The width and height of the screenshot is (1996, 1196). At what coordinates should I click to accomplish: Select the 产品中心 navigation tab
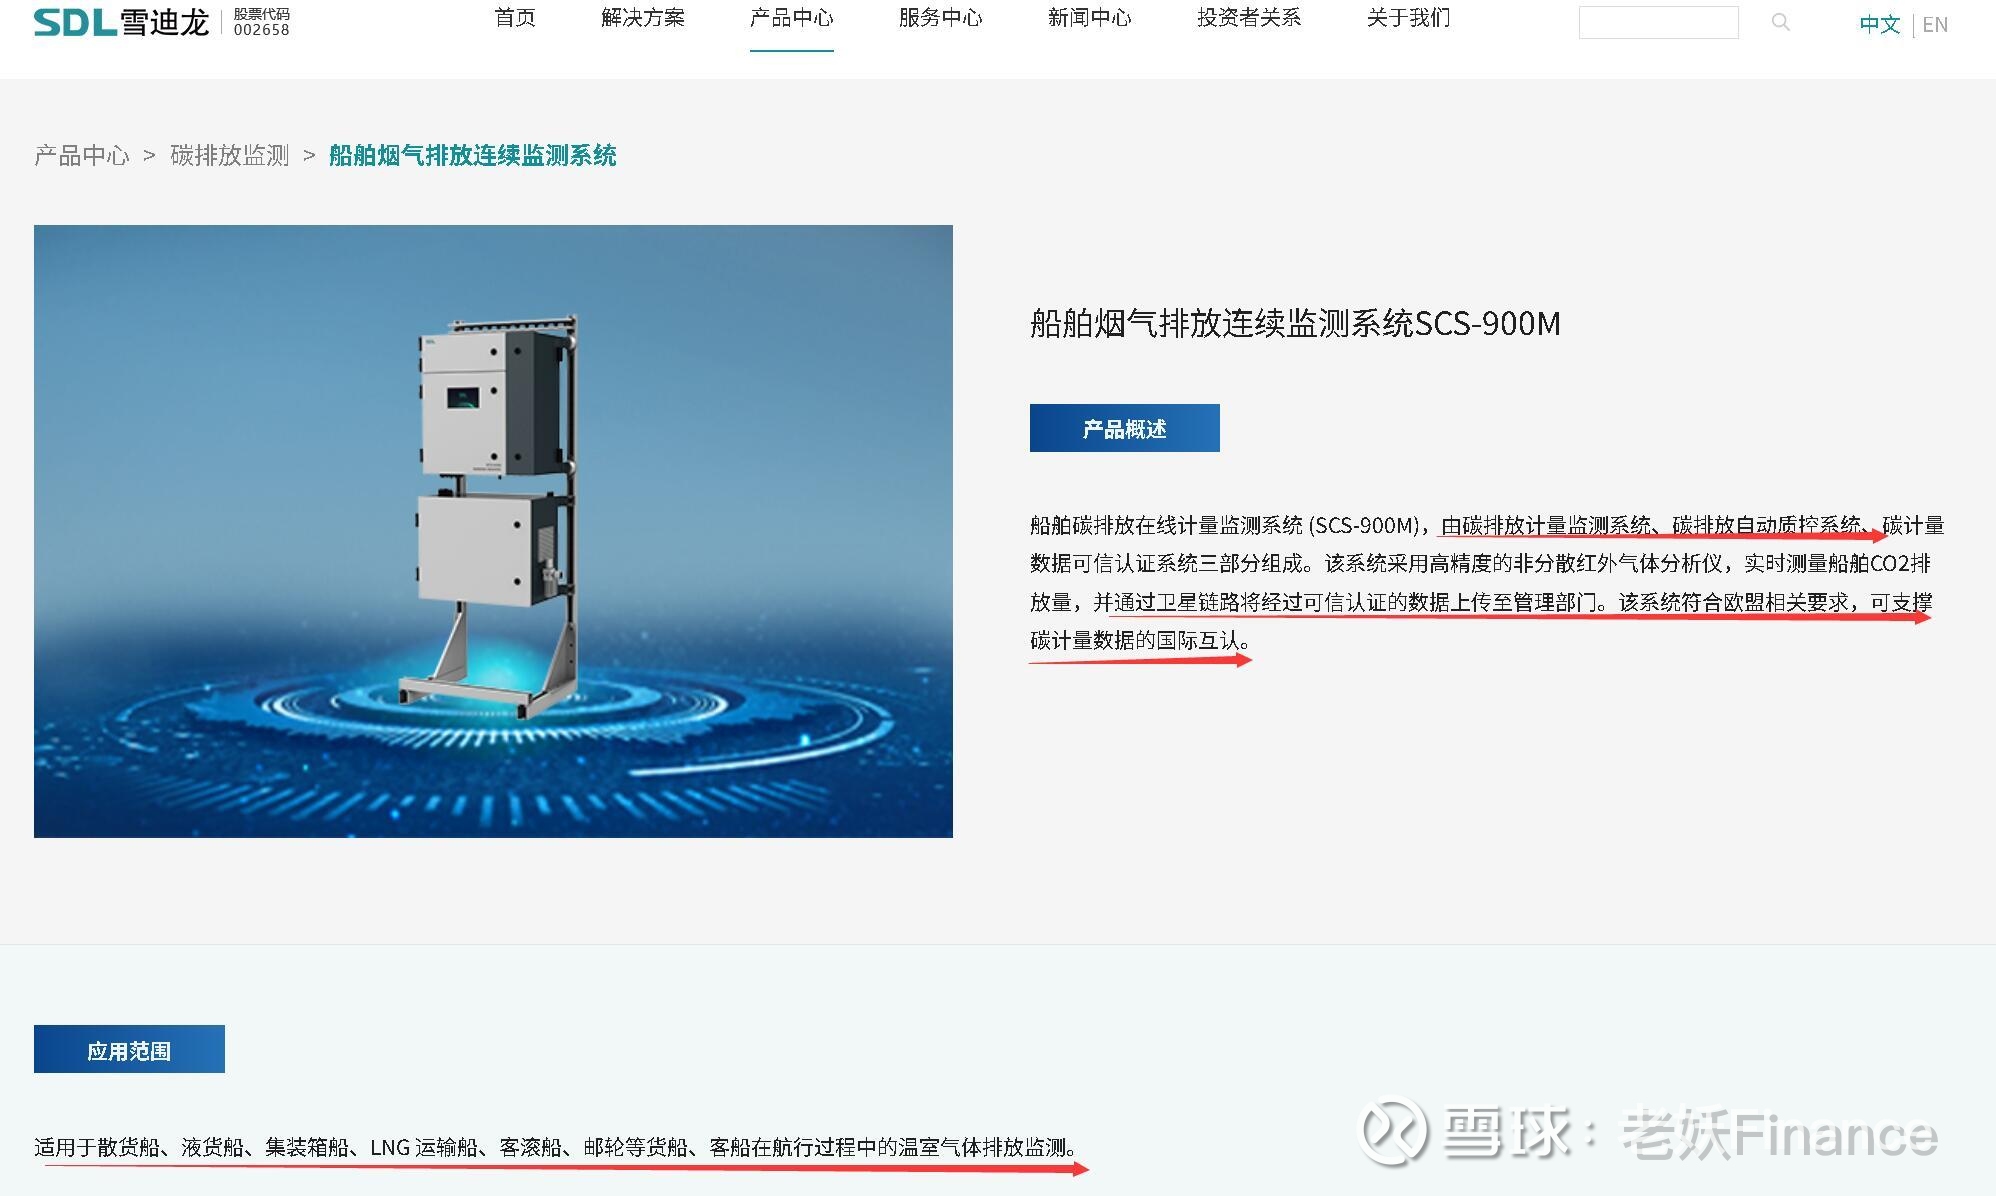pyautogui.click(x=791, y=18)
